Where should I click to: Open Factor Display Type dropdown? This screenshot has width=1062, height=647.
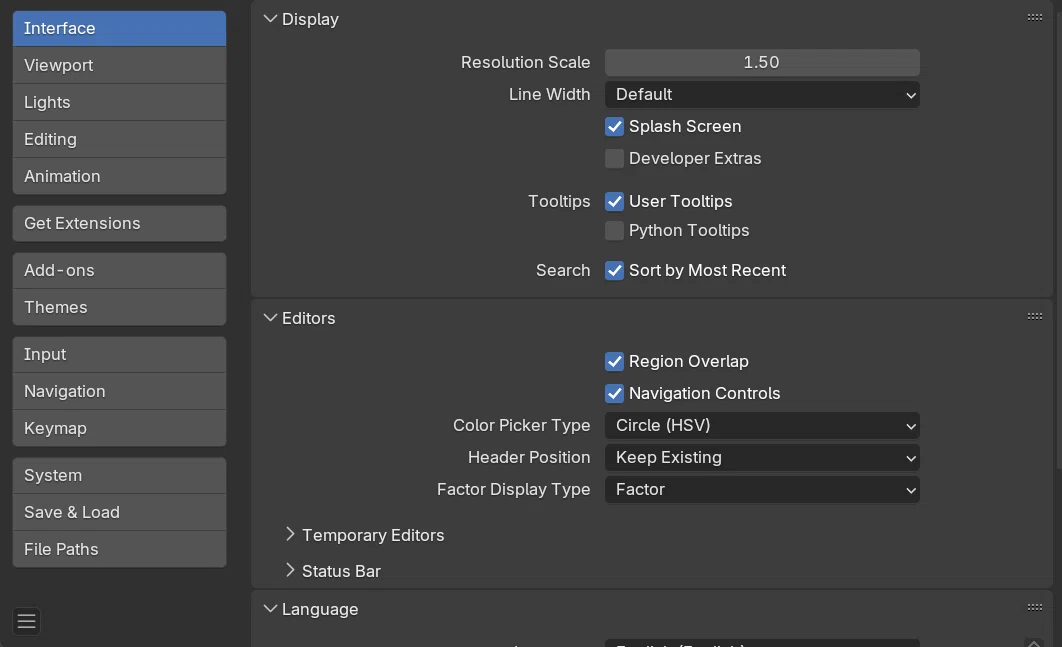tap(762, 490)
